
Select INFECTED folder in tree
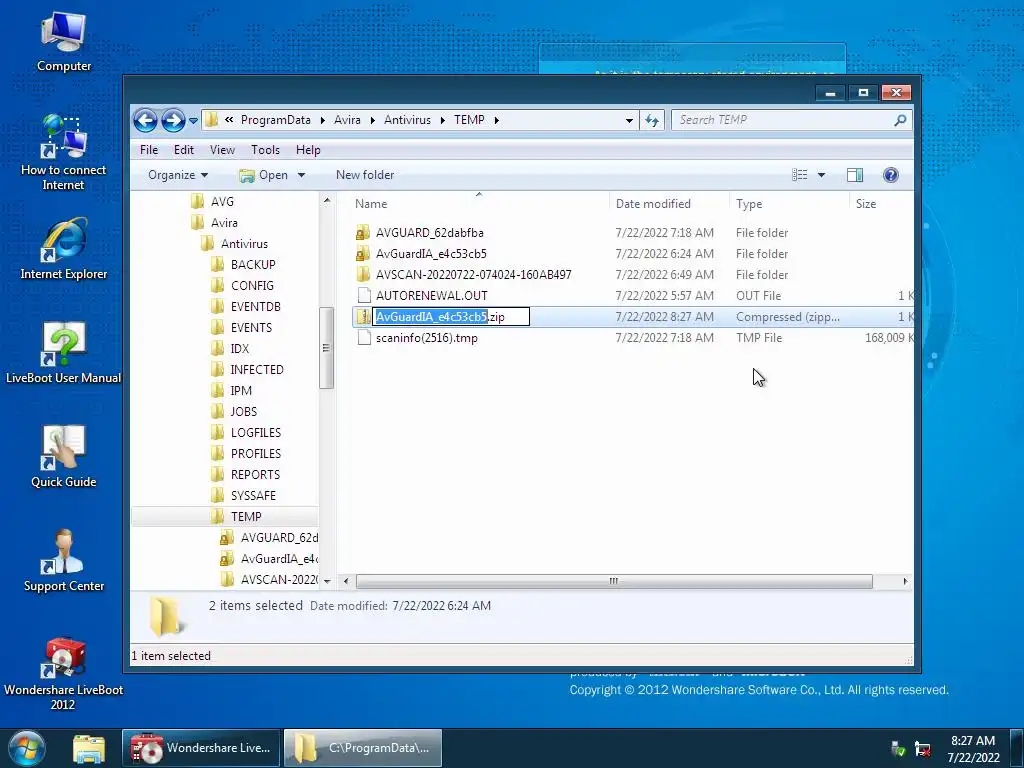257,370
